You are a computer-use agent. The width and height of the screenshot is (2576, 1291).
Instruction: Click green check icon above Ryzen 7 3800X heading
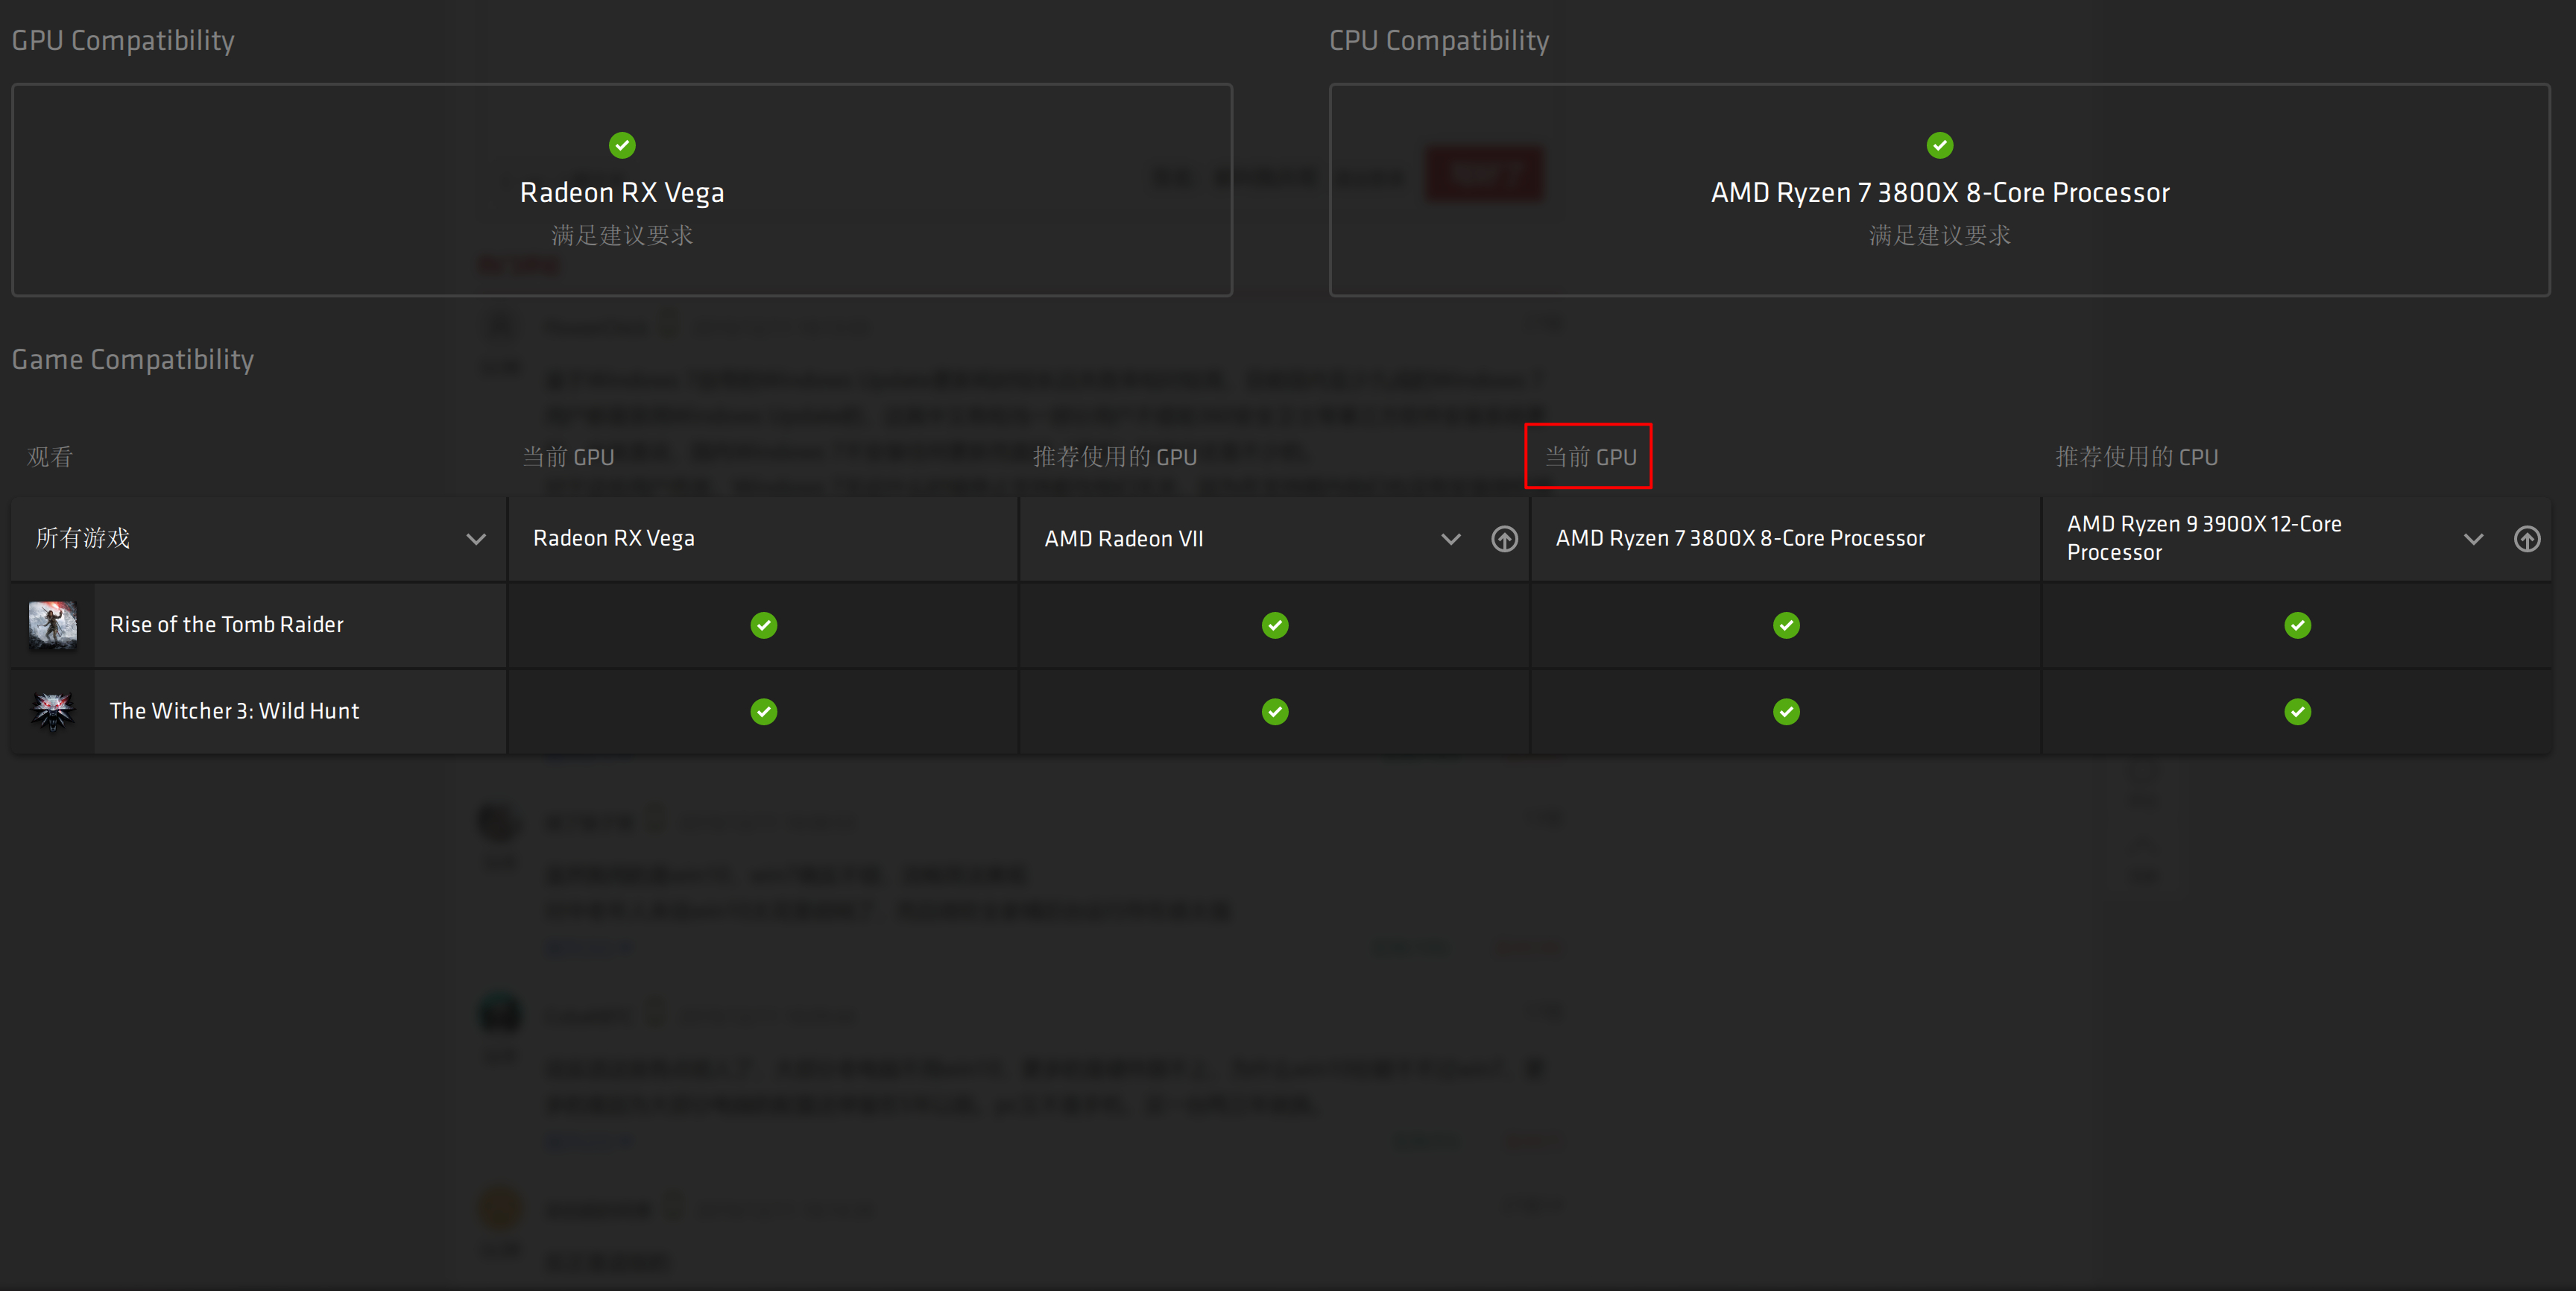[x=1939, y=145]
